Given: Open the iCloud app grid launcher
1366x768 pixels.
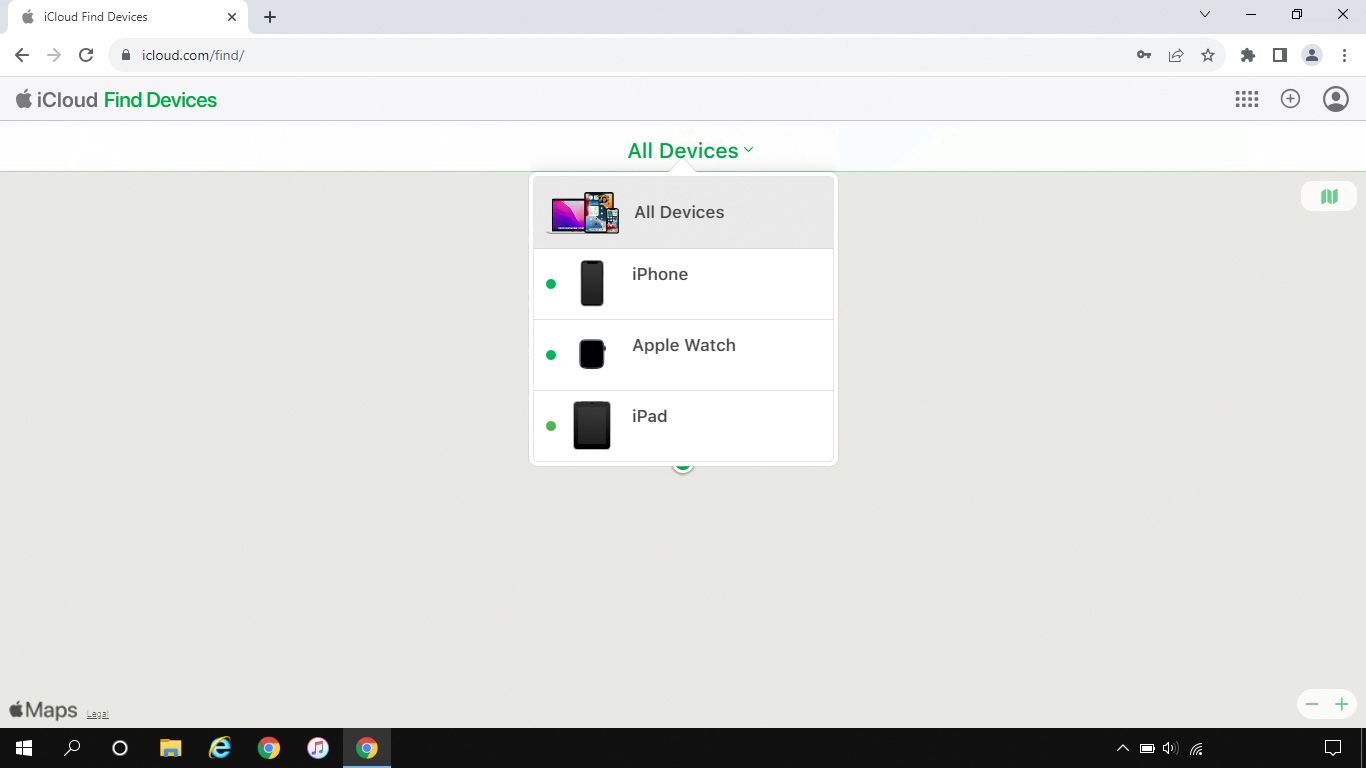Looking at the screenshot, I should (x=1246, y=99).
